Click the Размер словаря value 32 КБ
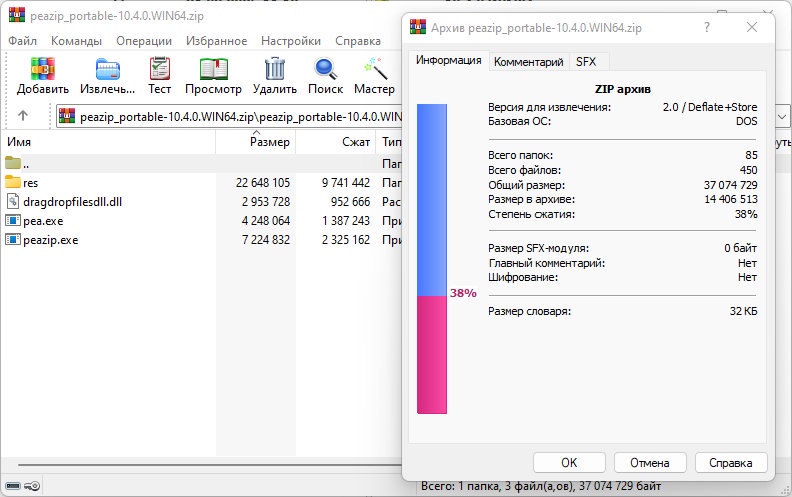Screen dimensions: 792x497 coord(744,311)
